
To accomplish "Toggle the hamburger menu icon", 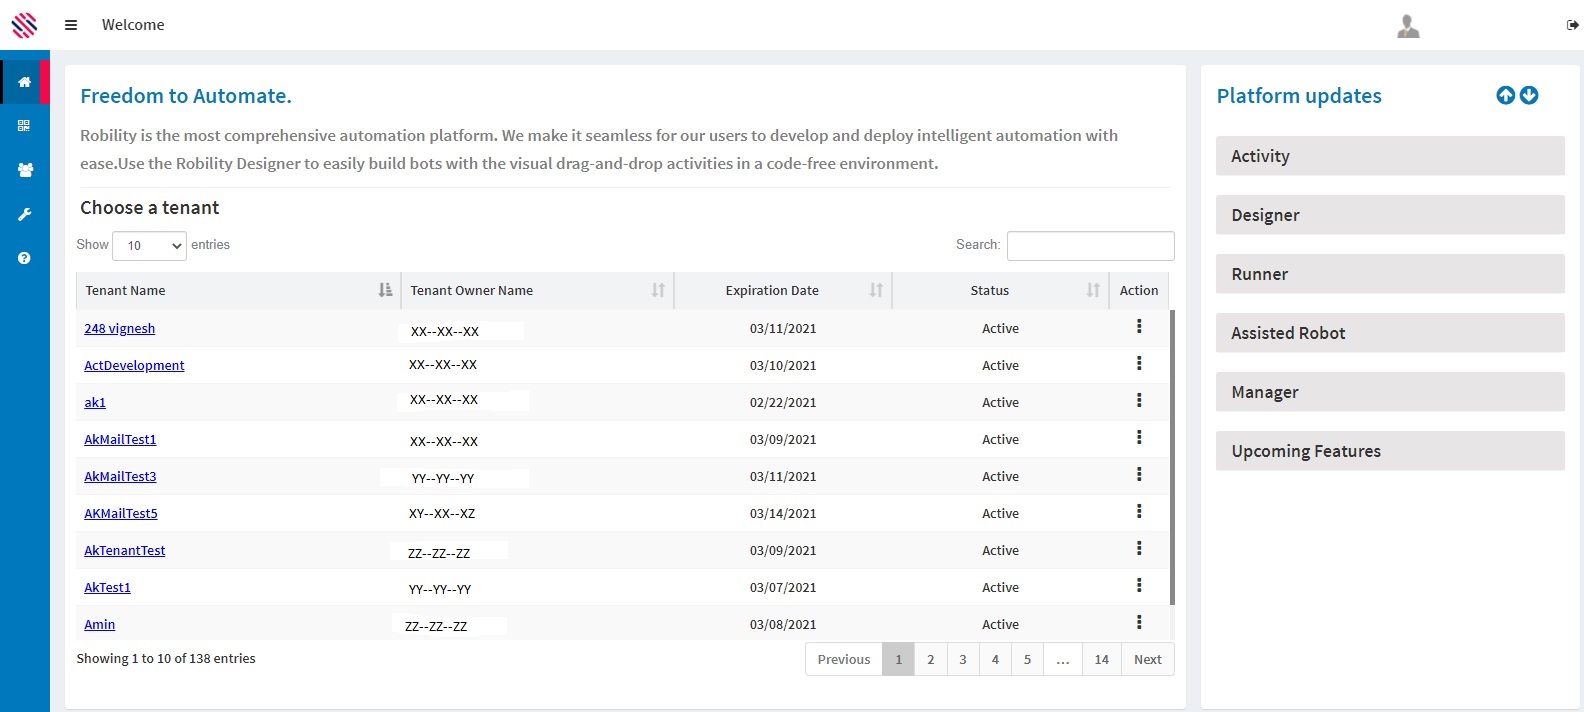I will (71, 25).
